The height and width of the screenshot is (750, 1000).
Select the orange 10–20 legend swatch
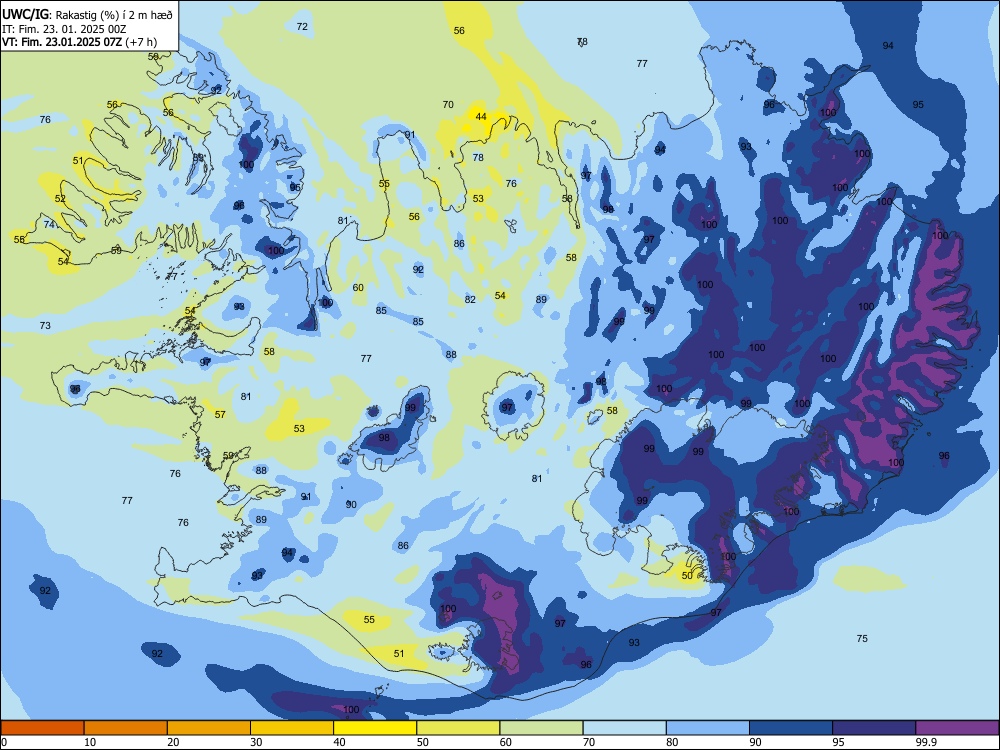click(x=126, y=728)
